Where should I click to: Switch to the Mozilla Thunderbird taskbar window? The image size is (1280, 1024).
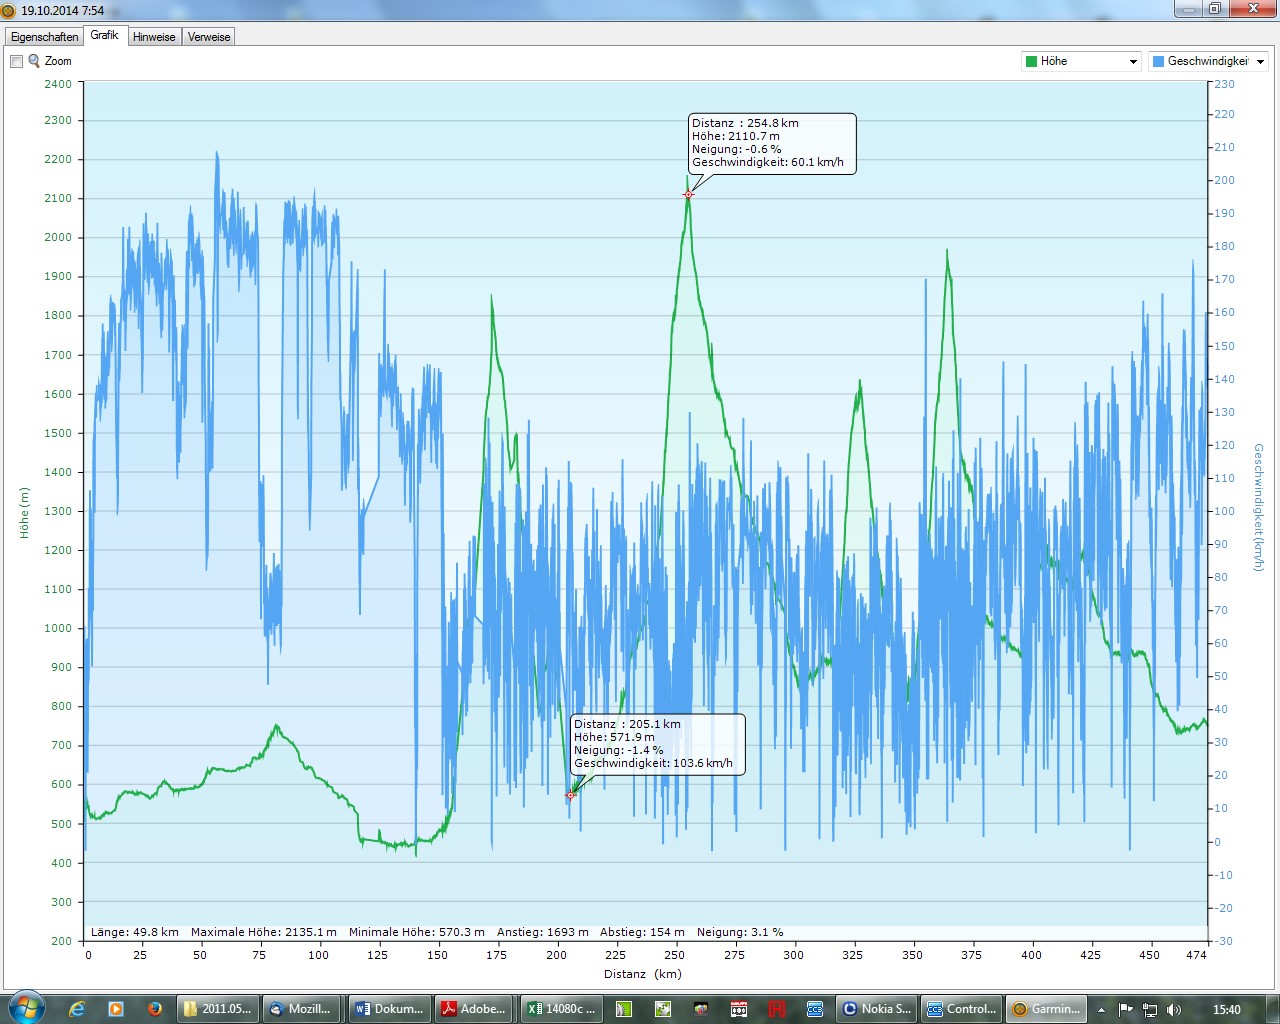302,1009
